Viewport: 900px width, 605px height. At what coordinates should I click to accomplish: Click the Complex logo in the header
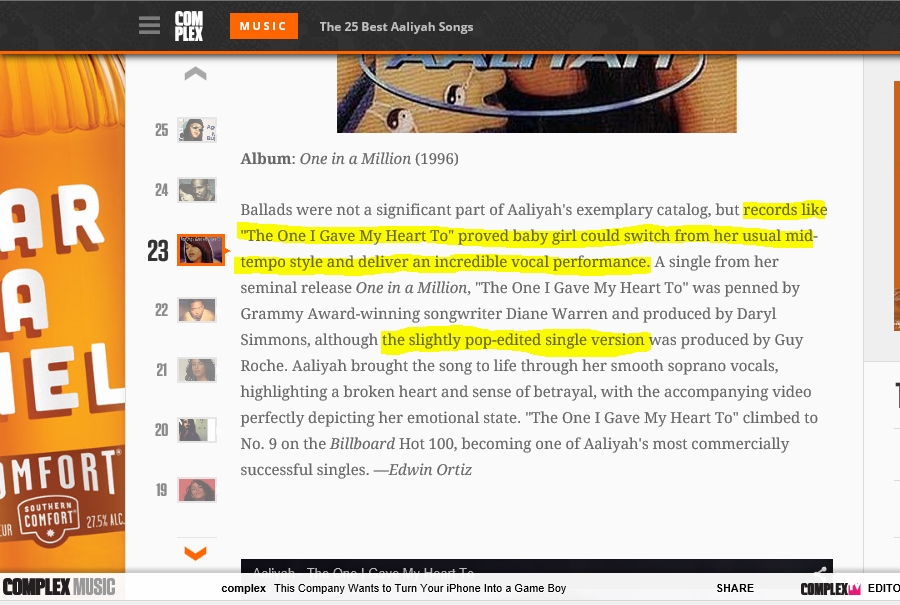click(189, 26)
